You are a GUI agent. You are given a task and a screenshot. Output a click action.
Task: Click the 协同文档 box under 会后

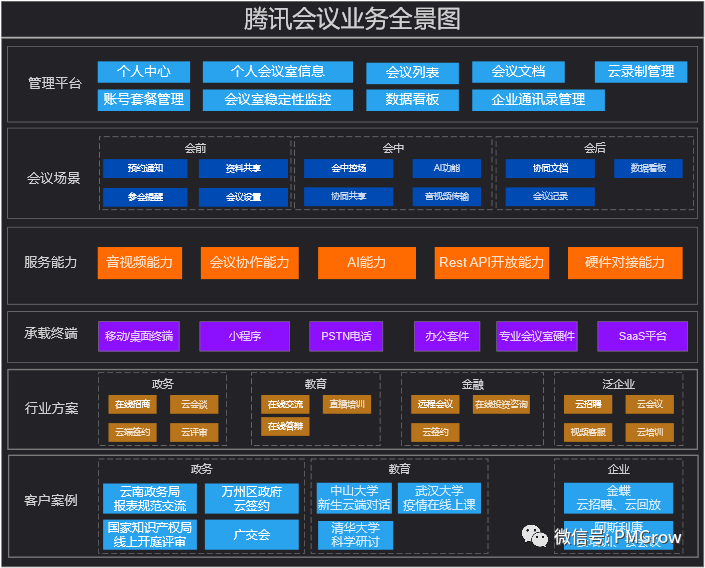pyautogui.click(x=550, y=169)
